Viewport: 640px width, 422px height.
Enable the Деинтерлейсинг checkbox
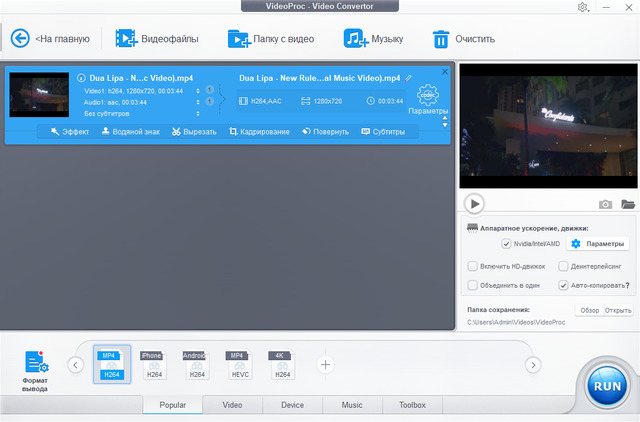(x=564, y=266)
